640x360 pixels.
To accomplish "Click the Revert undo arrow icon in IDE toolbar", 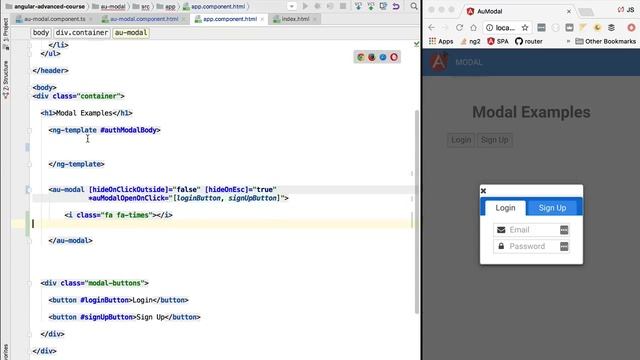I will (x=396, y=6).
